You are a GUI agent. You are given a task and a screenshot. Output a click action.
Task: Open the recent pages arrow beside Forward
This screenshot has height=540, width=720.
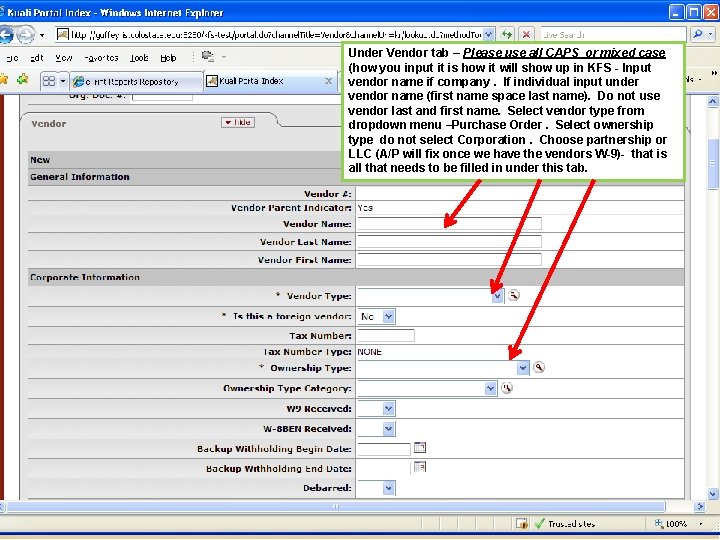[x=42, y=35]
